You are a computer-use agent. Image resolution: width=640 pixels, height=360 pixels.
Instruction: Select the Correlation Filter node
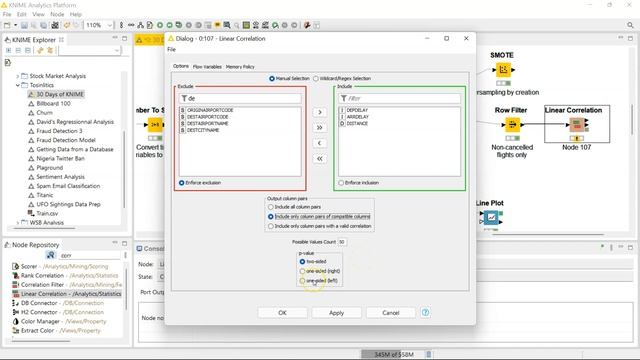click(x=67, y=284)
